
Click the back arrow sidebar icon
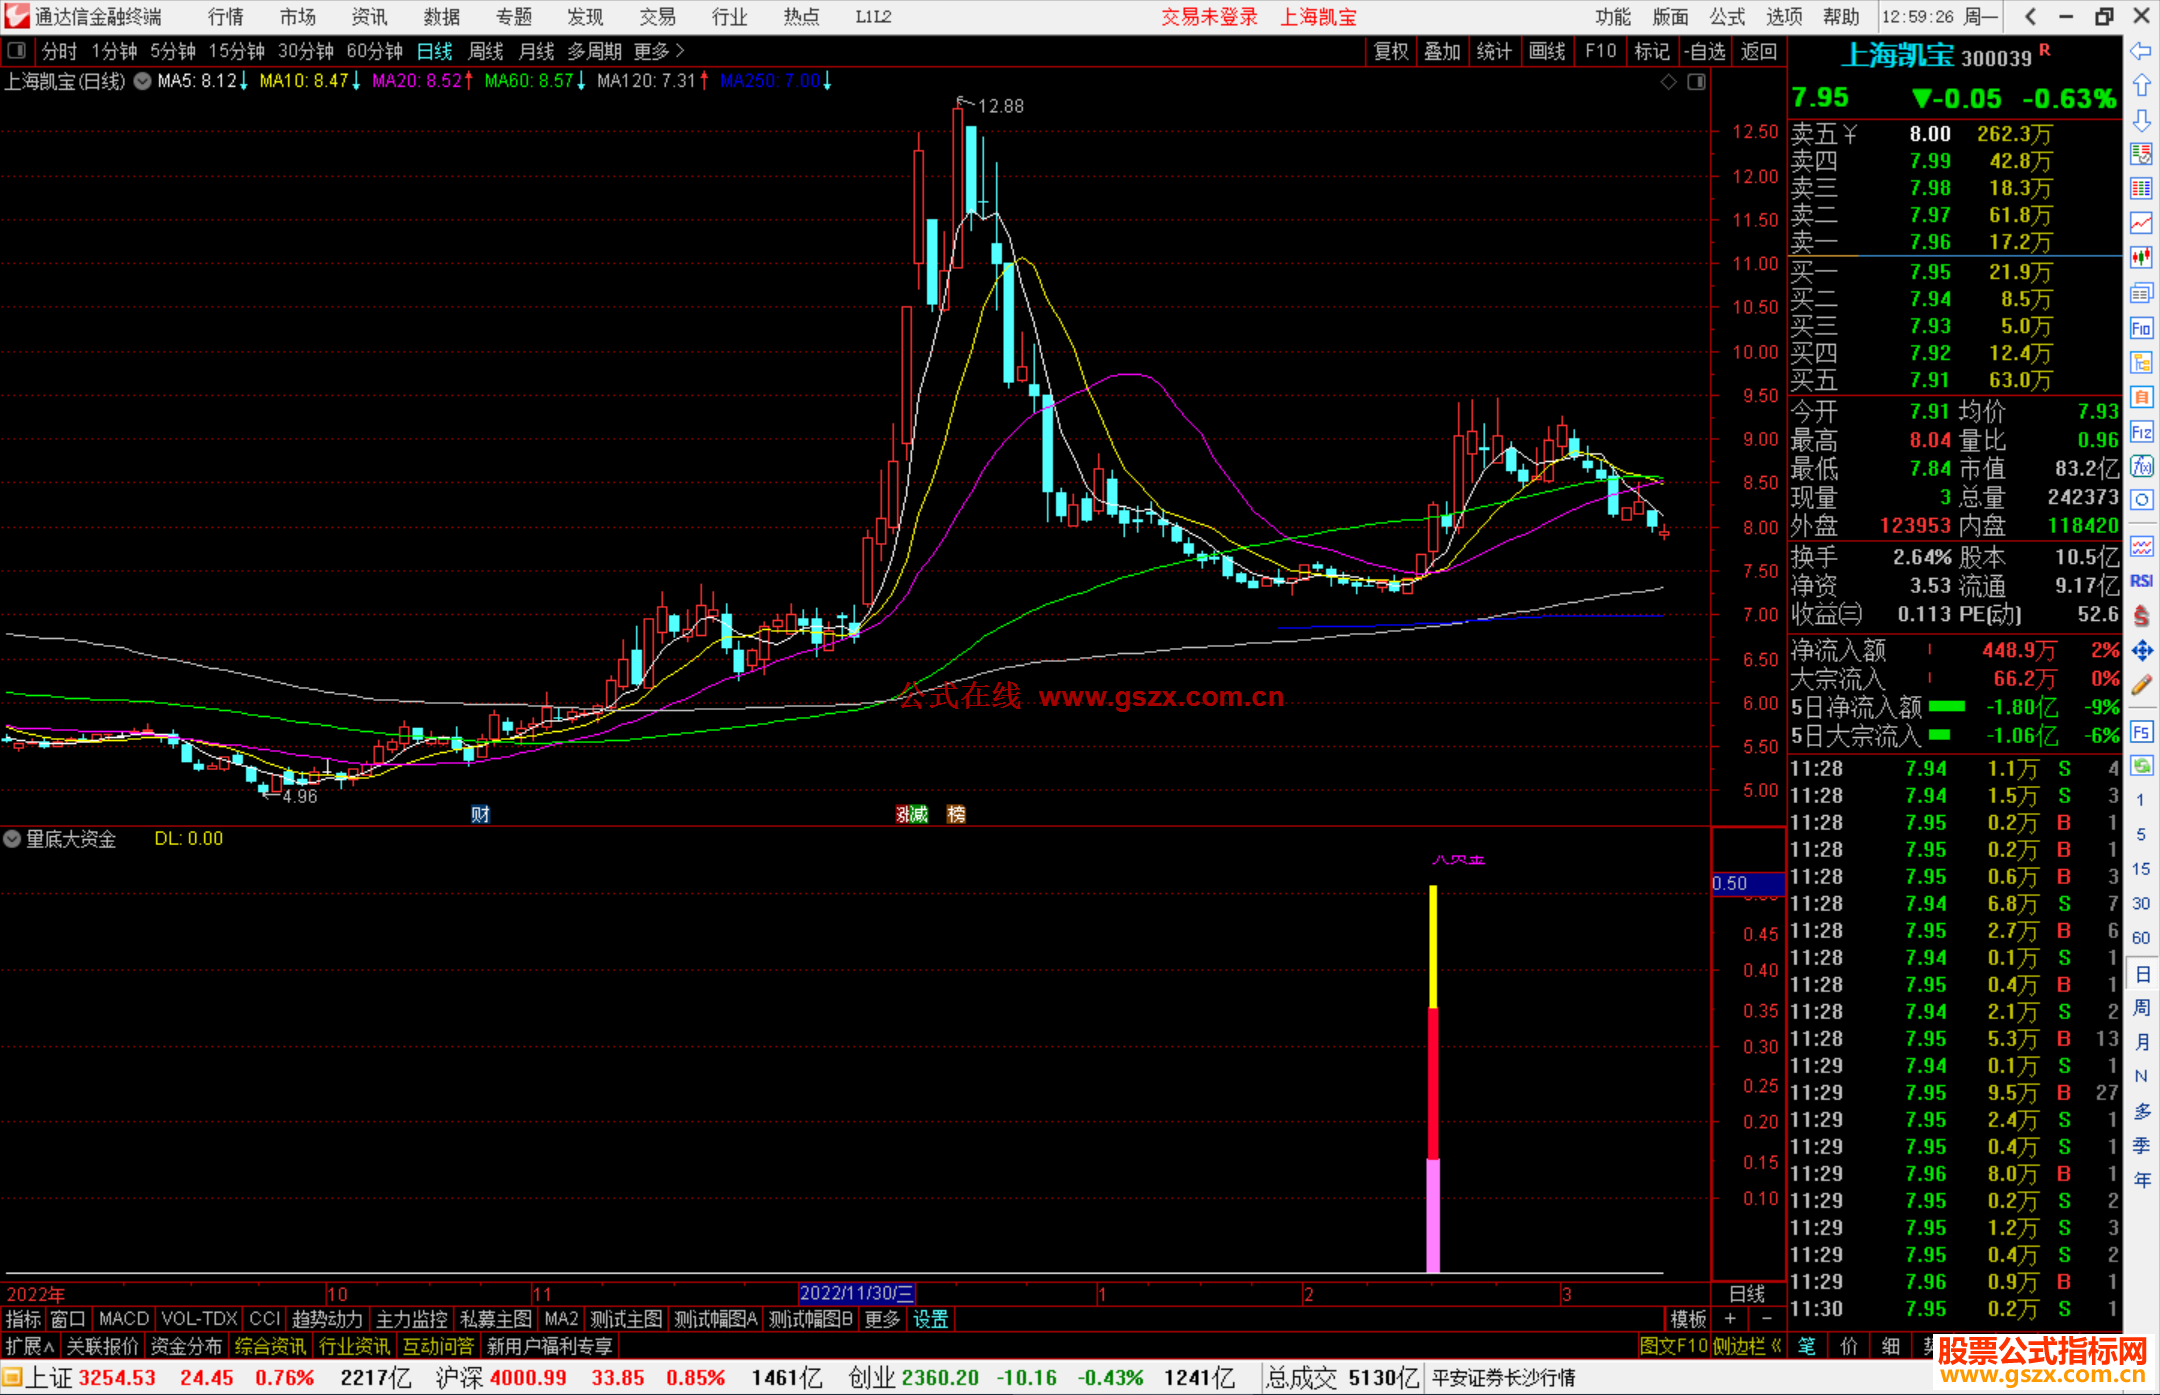[2141, 50]
